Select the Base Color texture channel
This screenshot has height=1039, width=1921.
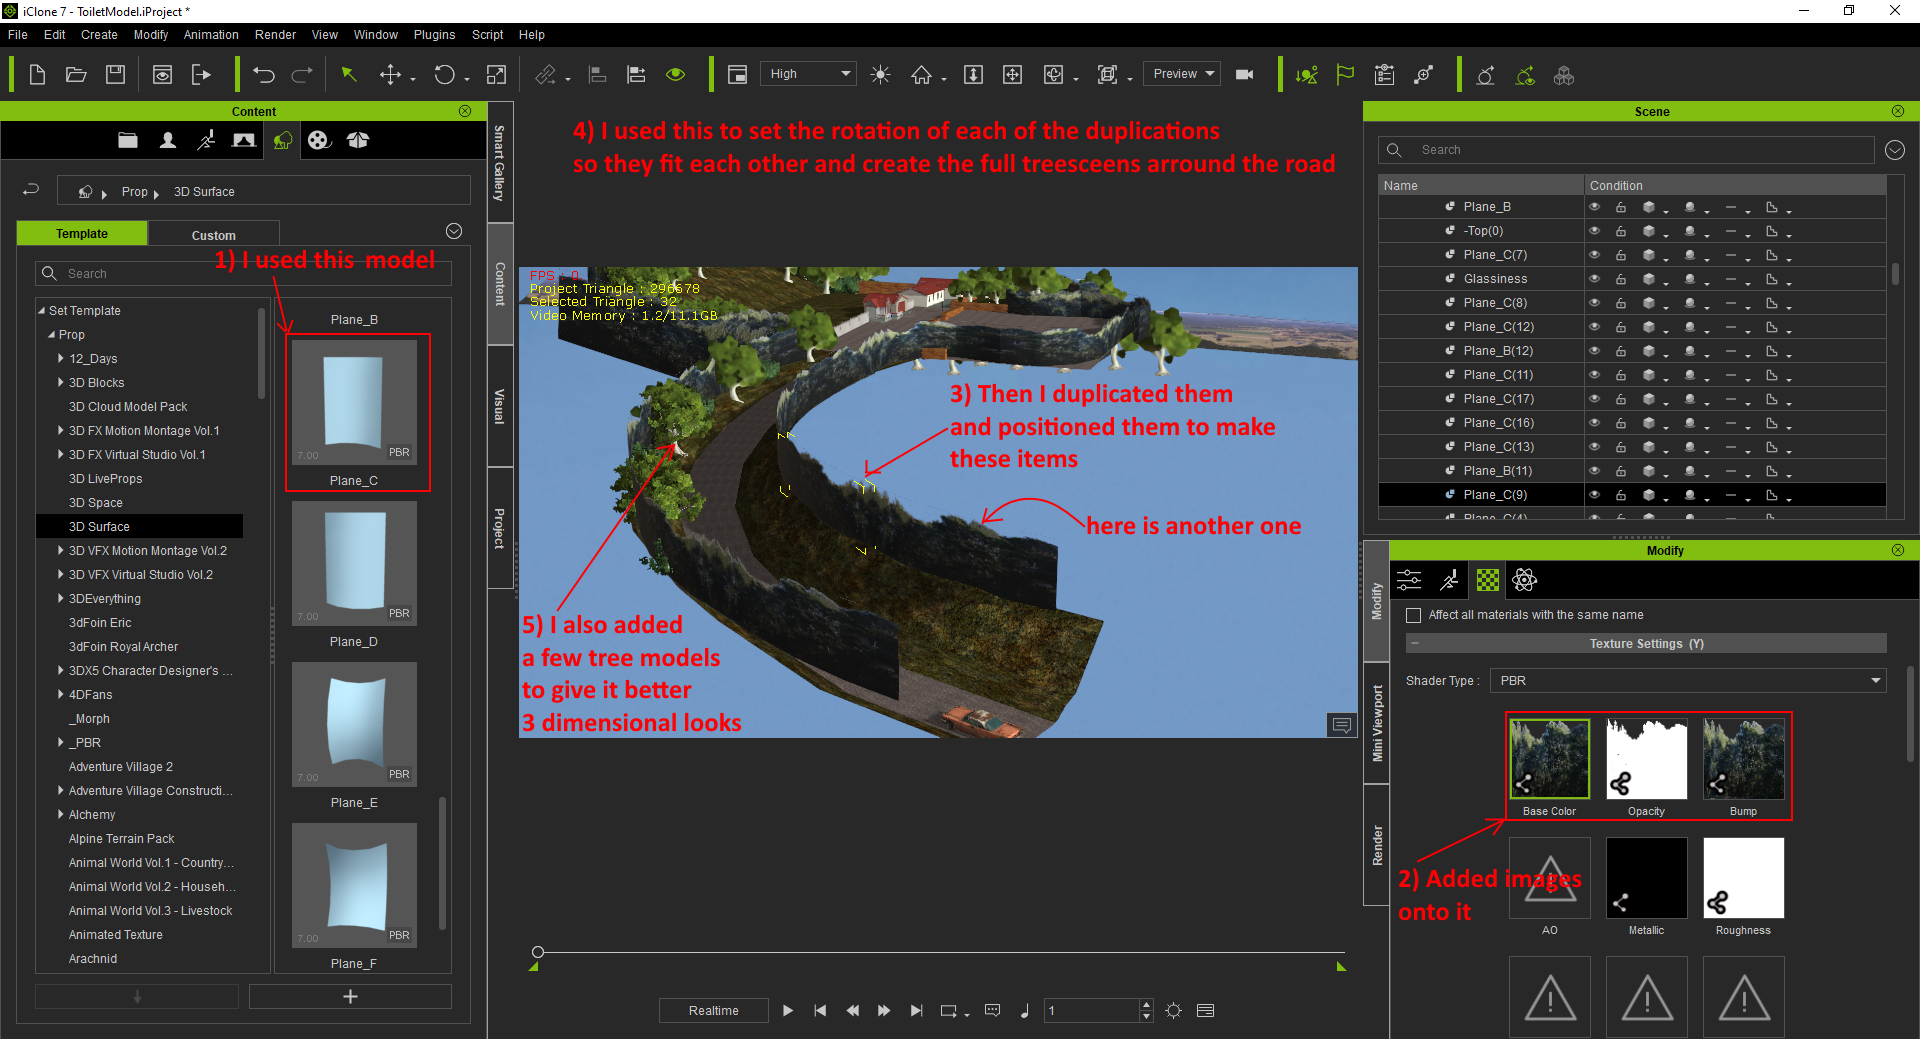point(1549,759)
